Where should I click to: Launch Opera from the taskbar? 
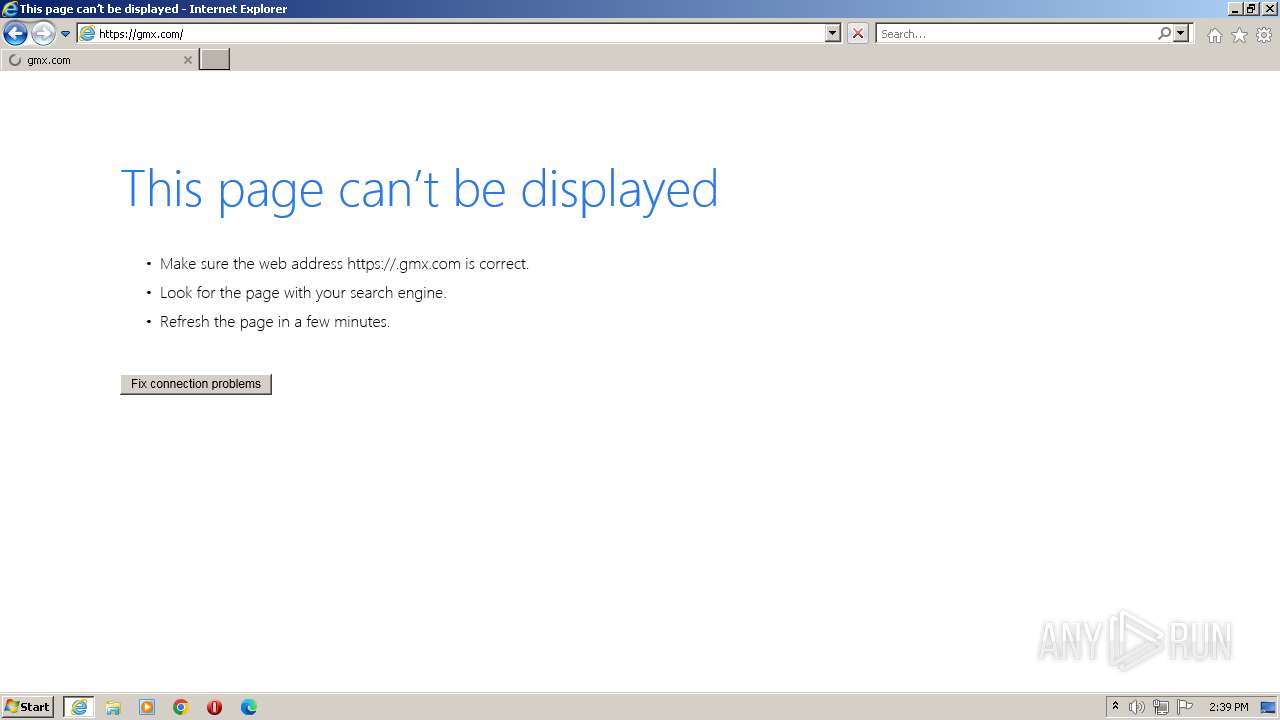(214, 707)
